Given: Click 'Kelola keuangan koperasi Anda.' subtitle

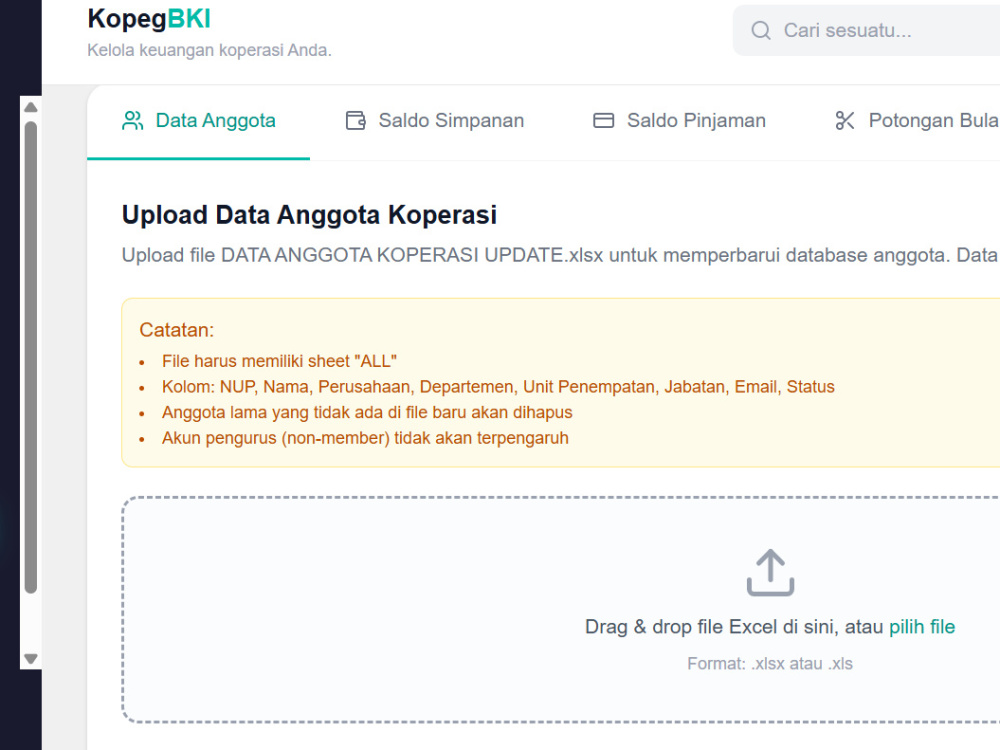Looking at the screenshot, I should 209,50.
